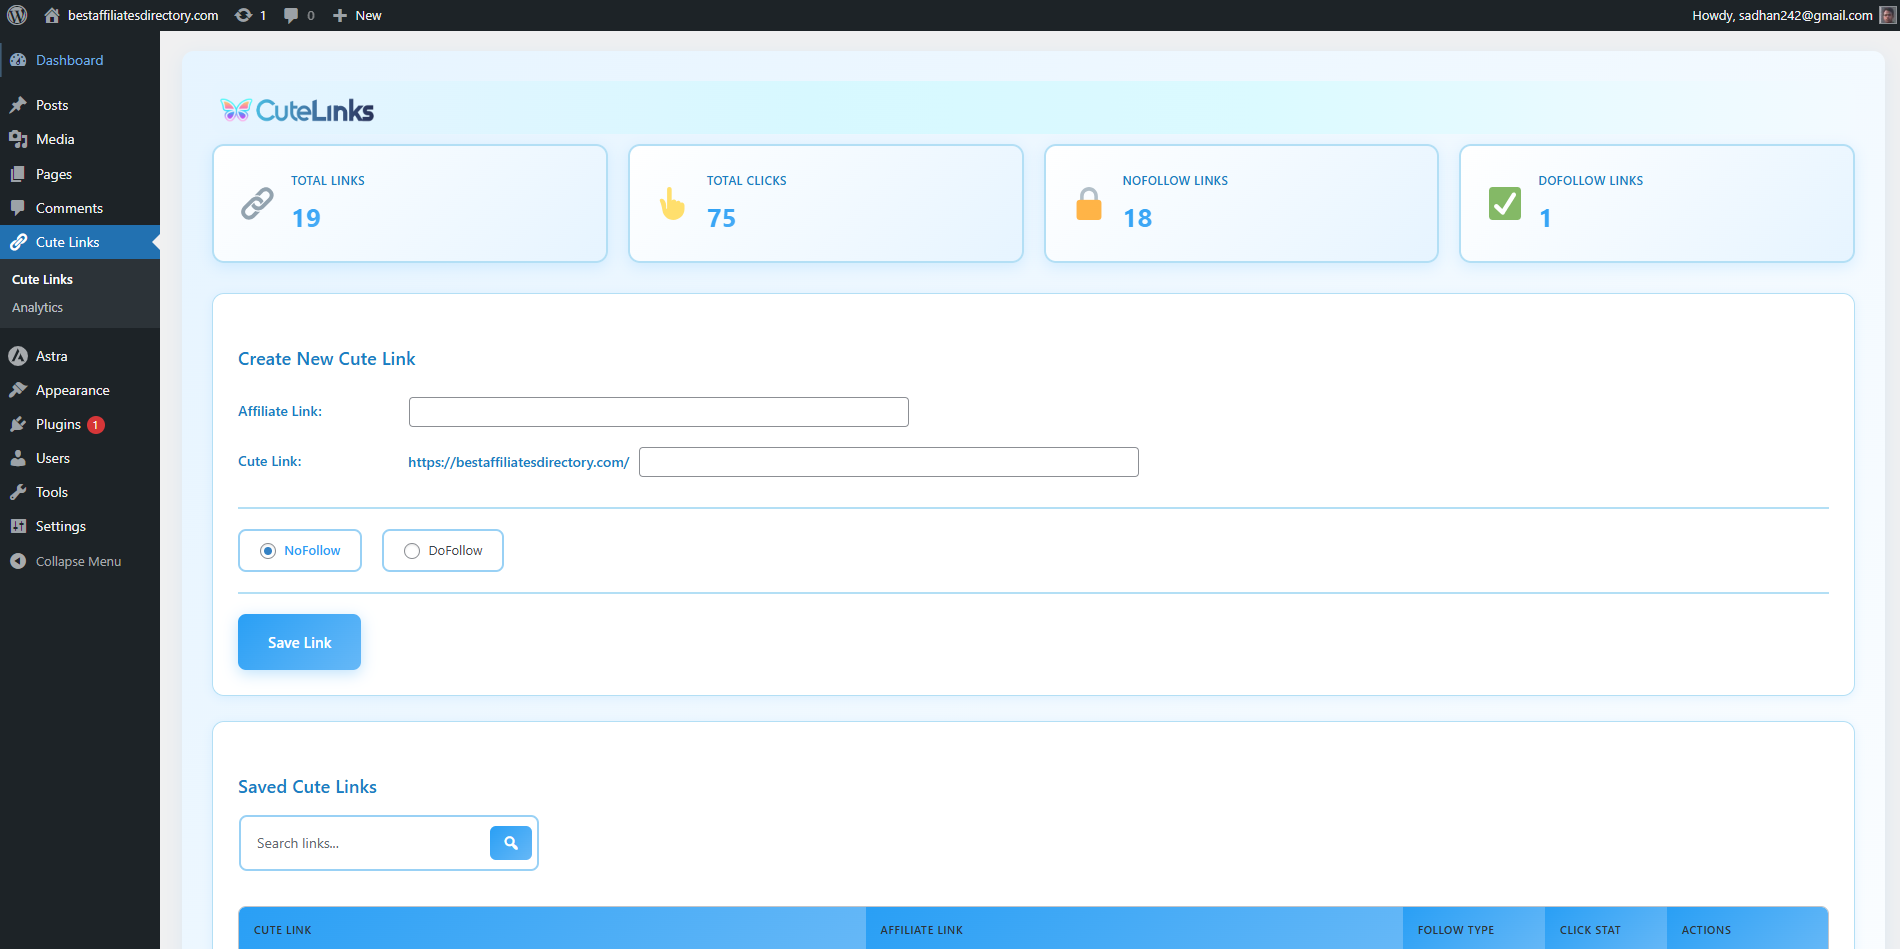Click the search magnifier button under Saved Cute Links
Viewport: 1900px width, 949px height.
point(511,843)
